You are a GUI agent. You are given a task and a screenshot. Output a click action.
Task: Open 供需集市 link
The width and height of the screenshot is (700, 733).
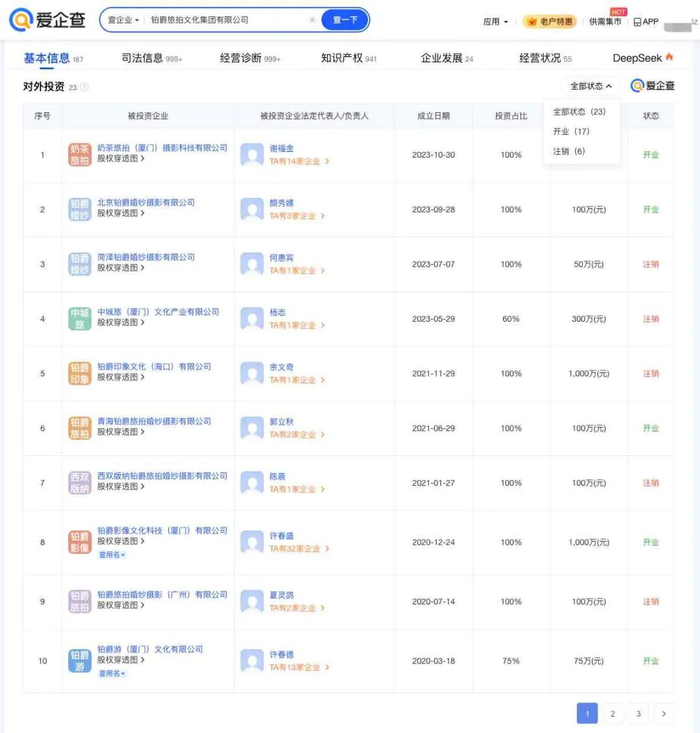point(605,22)
